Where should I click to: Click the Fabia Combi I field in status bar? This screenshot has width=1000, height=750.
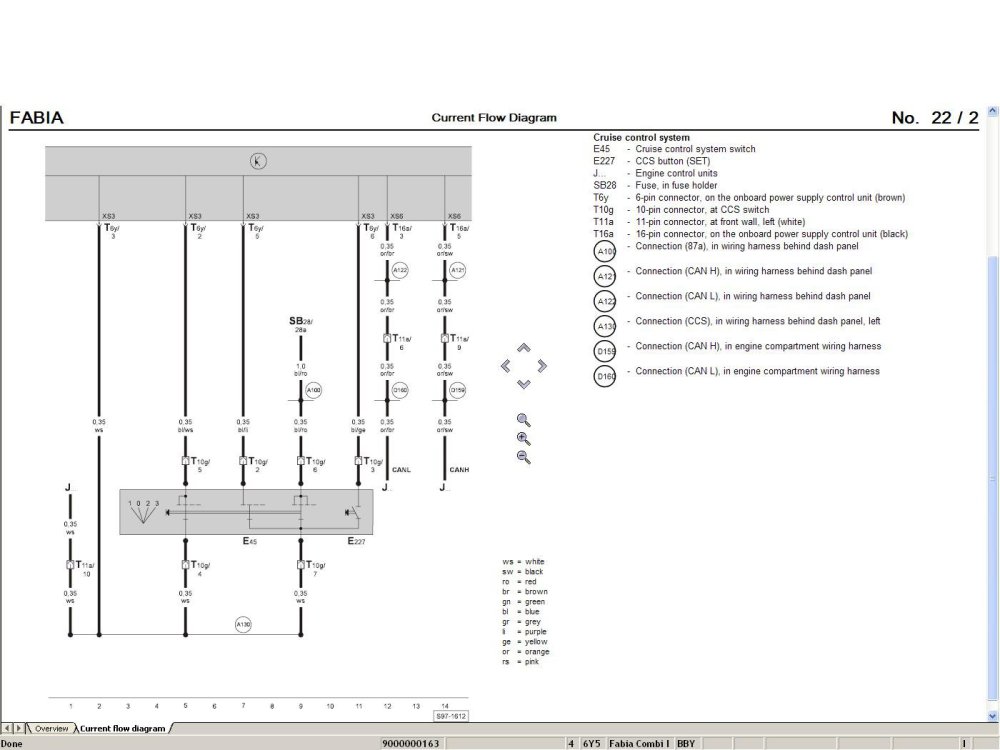[x=641, y=743]
